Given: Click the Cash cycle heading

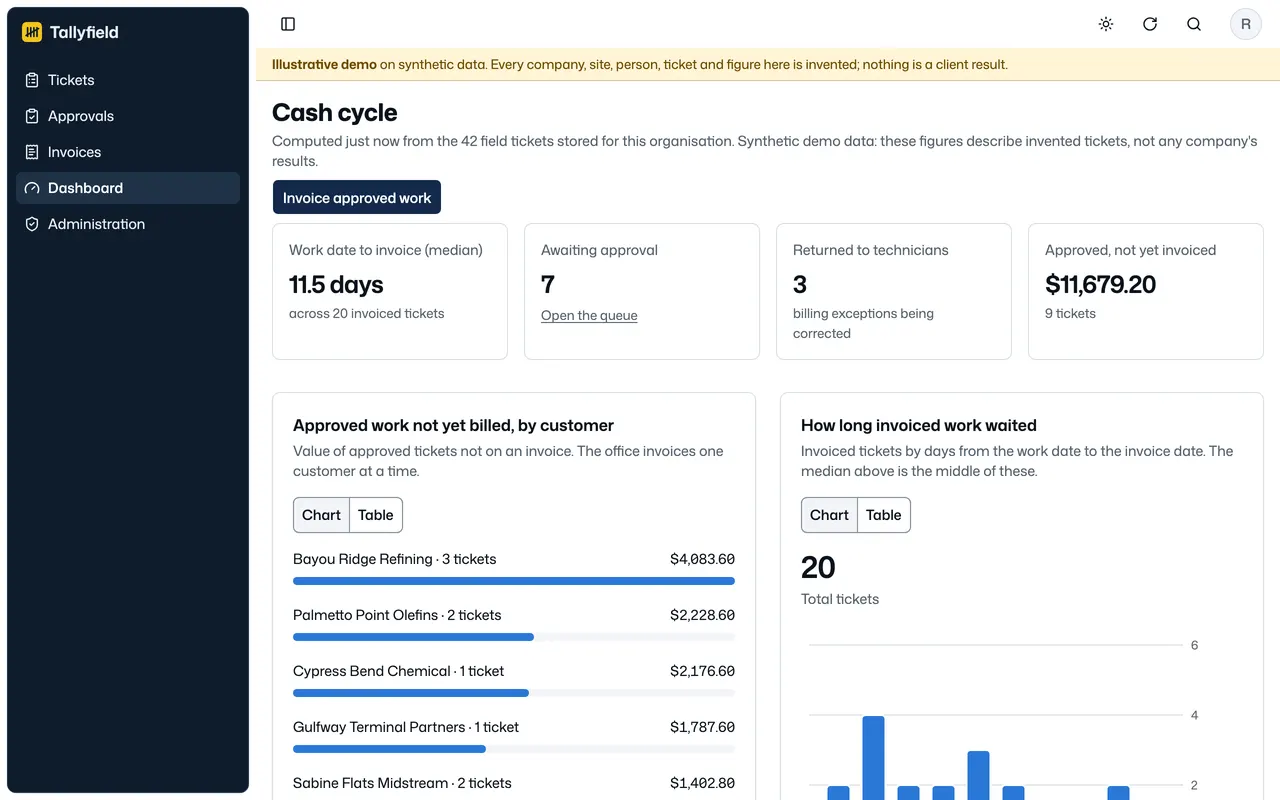Looking at the screenshot, I should [x=335, y=113].
